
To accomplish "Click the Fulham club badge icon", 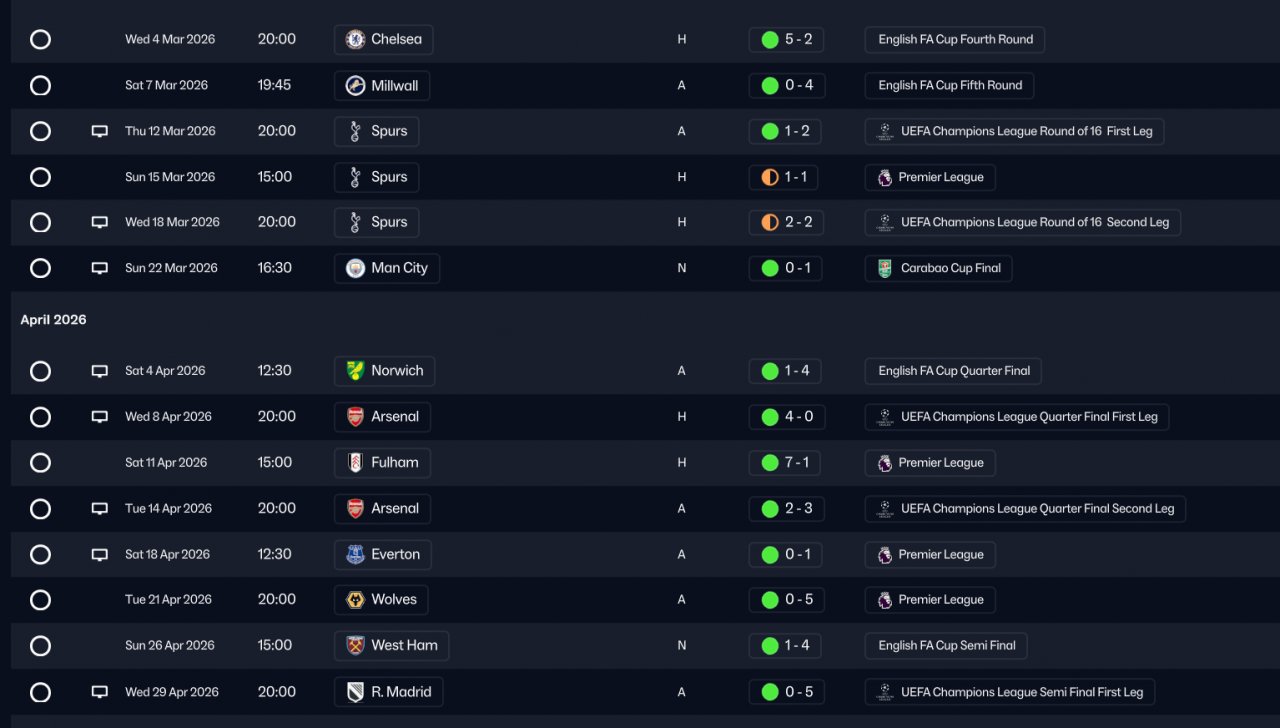I will coord(355,463).
